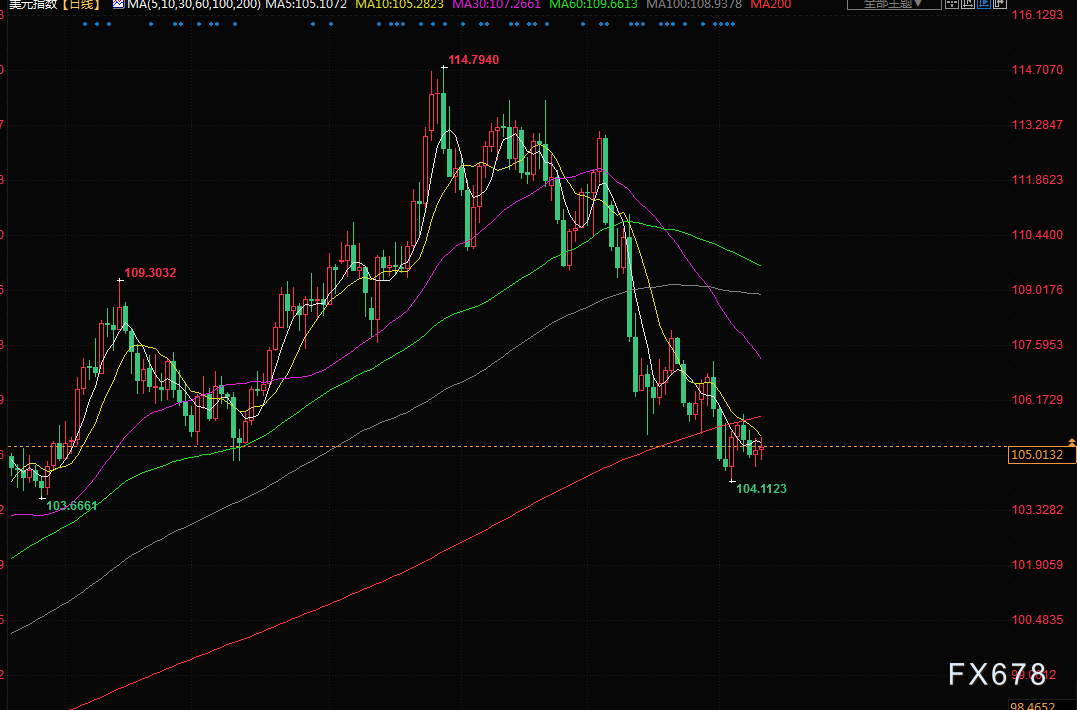Image resolution: width=1077 pixels, height=710 pixels.
Task: Click the 105.0132 current price box
Action: coord(1037,455)
